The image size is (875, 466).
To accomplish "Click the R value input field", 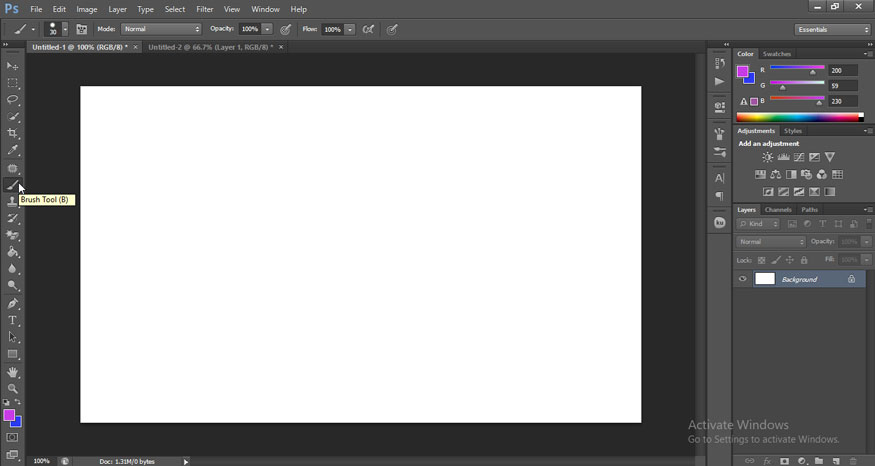I will pos(842,71).
